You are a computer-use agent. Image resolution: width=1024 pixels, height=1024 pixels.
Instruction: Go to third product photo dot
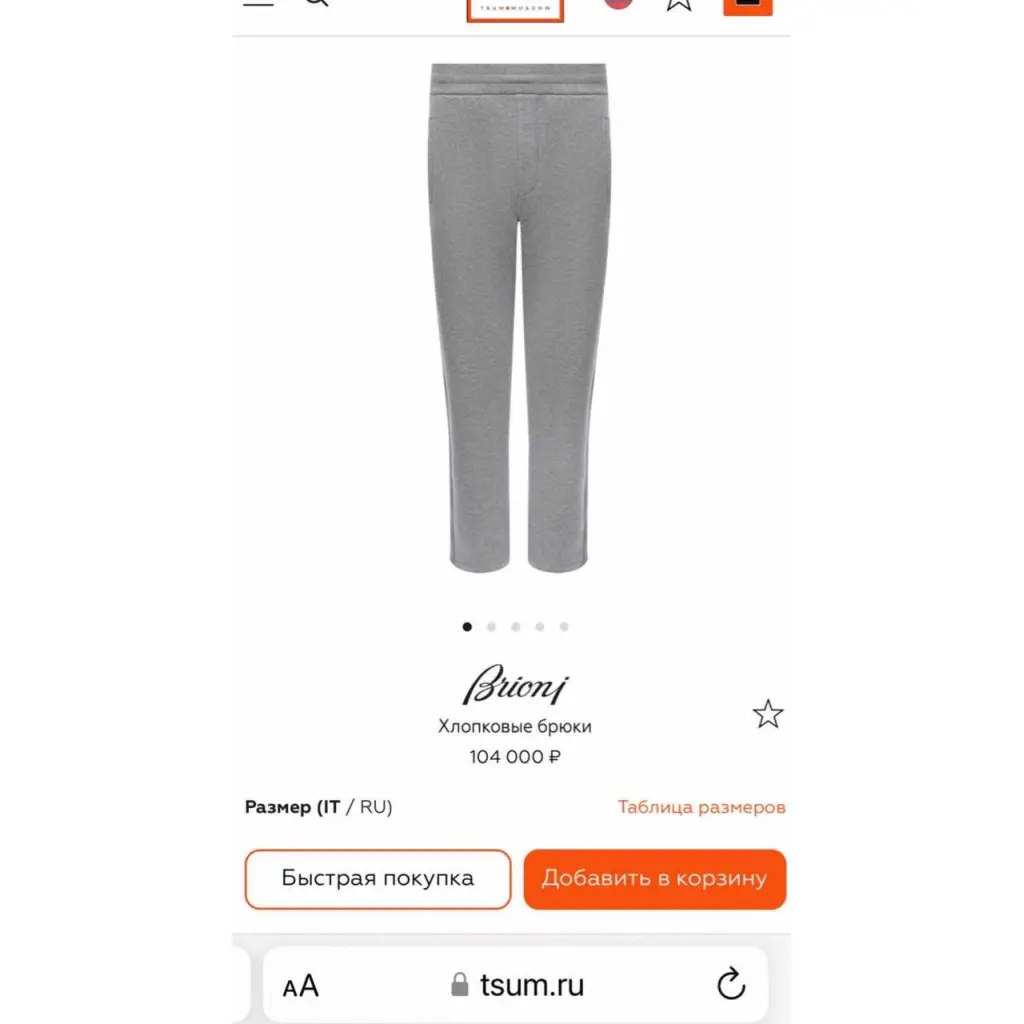pyautogui.click(x=515, y=627)
